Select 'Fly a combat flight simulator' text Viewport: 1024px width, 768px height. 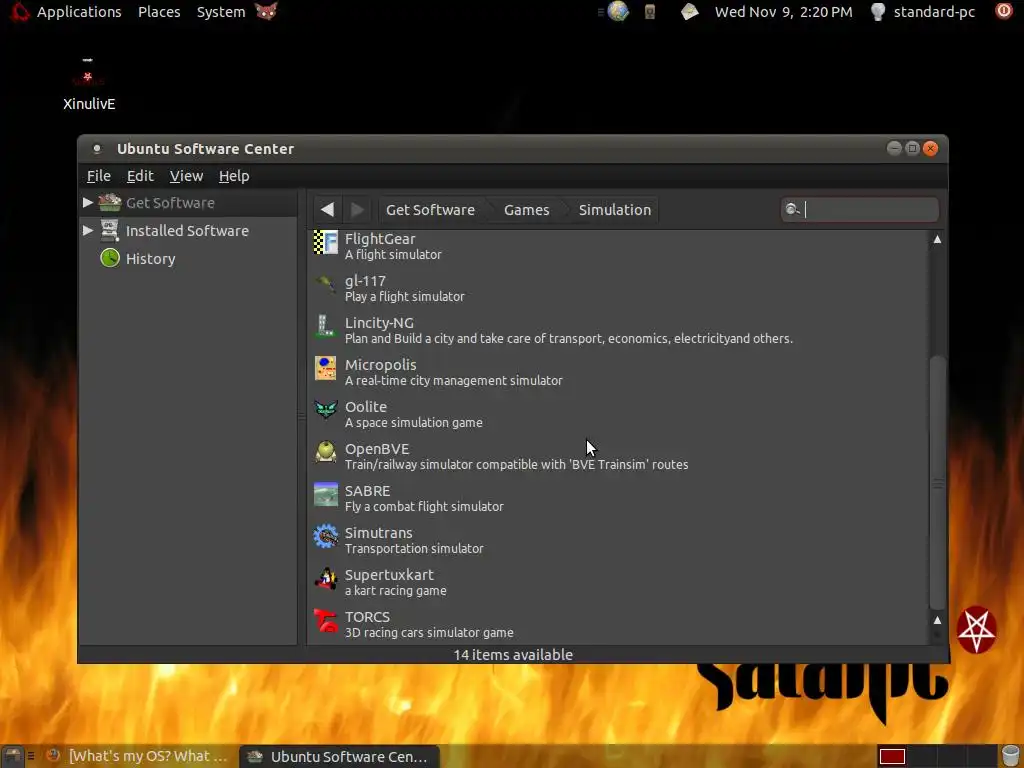tap(424, 506)
